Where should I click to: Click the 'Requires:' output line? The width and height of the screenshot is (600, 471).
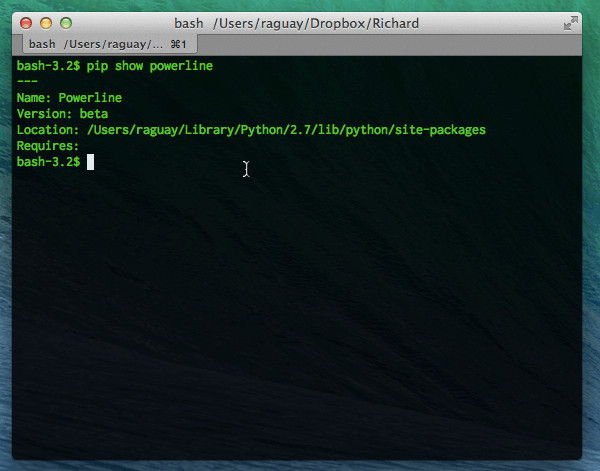pos(48,146)
